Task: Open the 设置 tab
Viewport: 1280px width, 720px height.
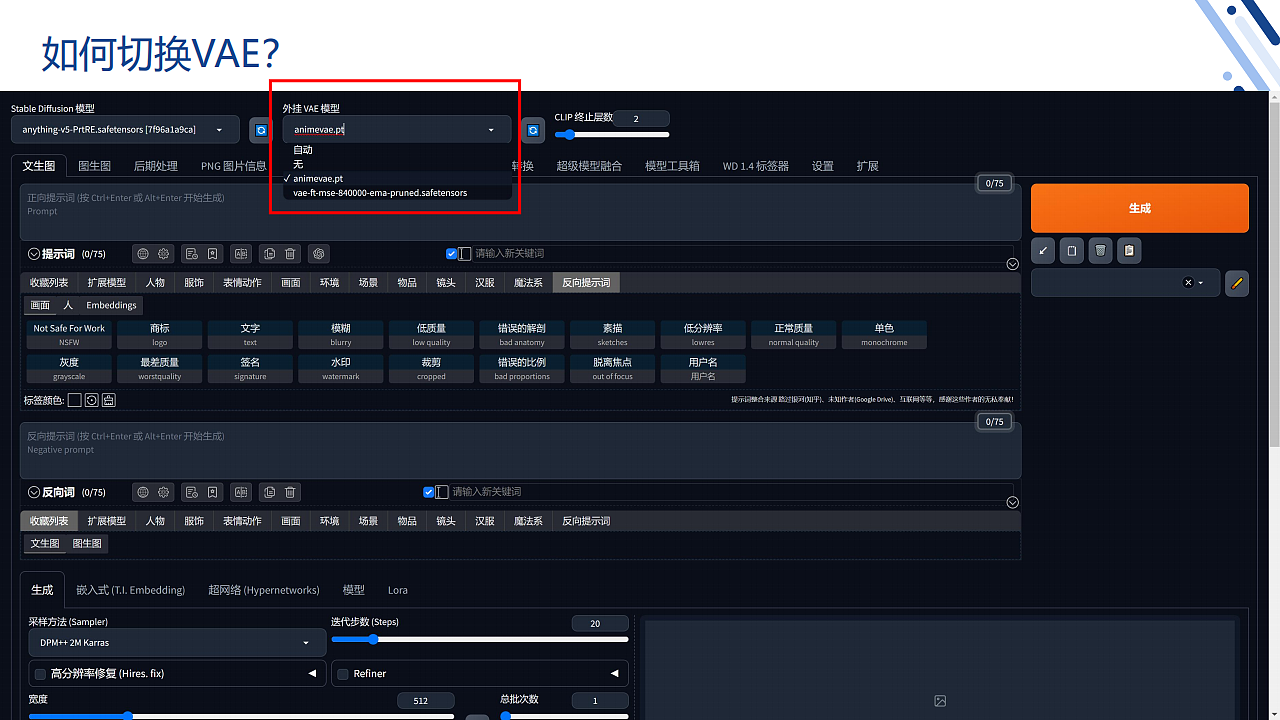Action: [x=823, y=166]
